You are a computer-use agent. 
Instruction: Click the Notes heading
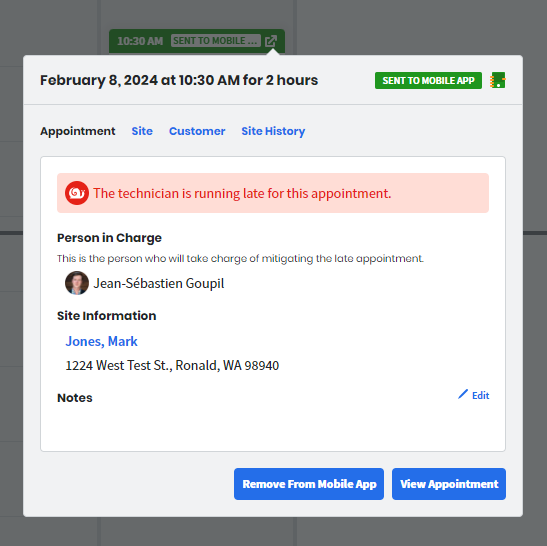pos(75,398)
